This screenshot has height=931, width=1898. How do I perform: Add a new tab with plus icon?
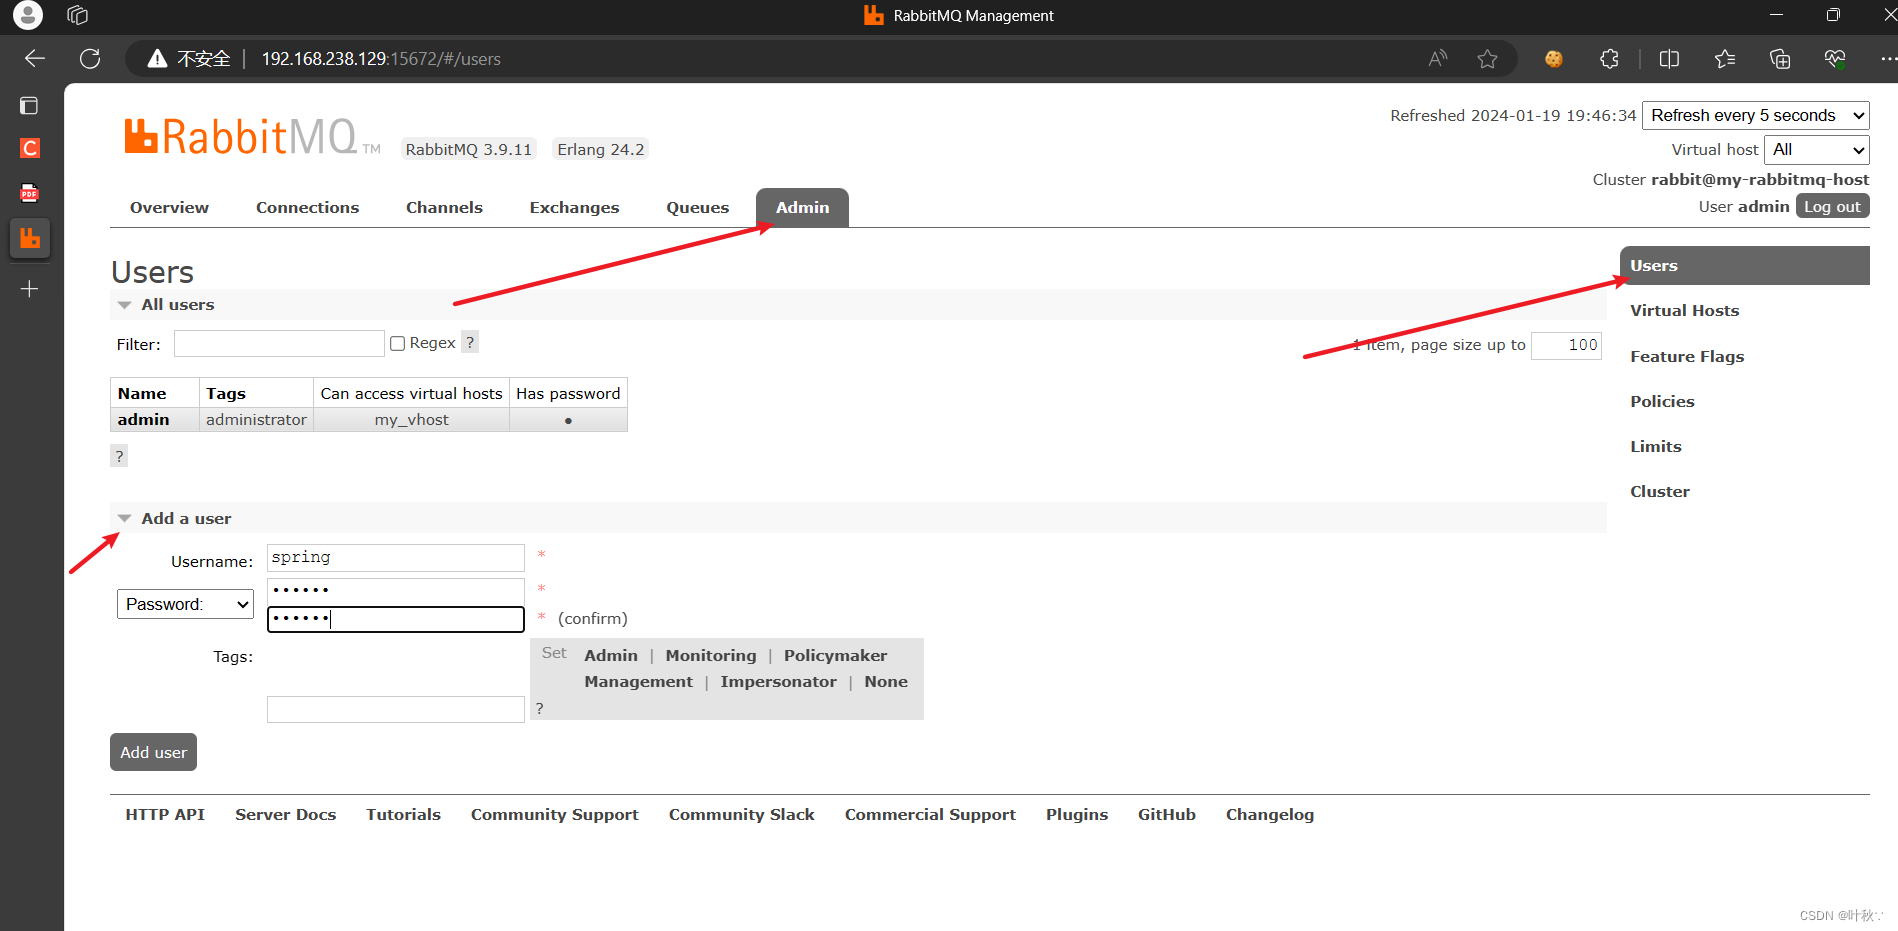[29, 289]
